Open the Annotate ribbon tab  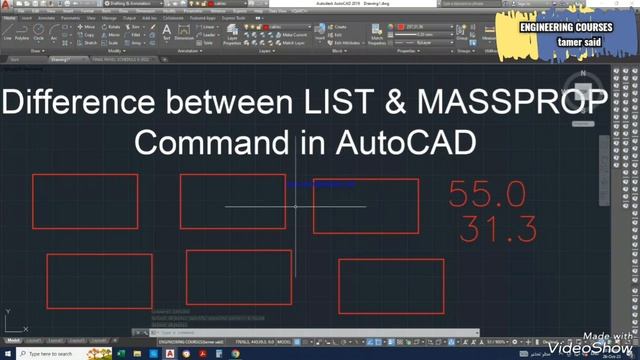click(x=46, y=18)
